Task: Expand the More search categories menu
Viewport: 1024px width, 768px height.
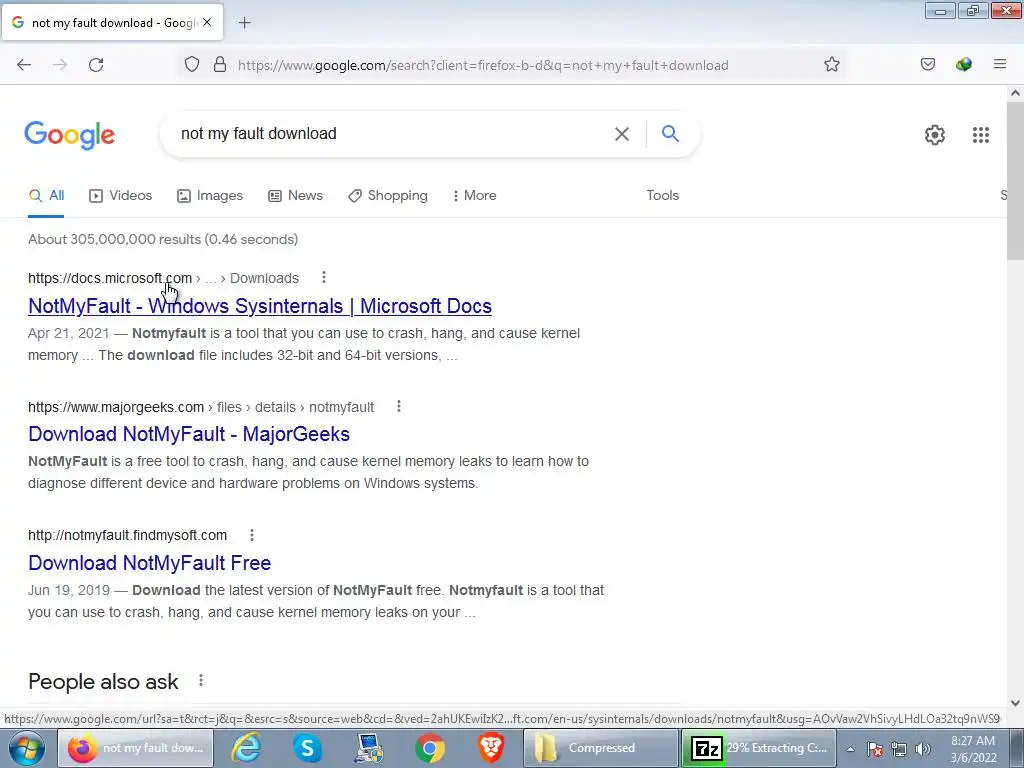Action: point(475,195)
